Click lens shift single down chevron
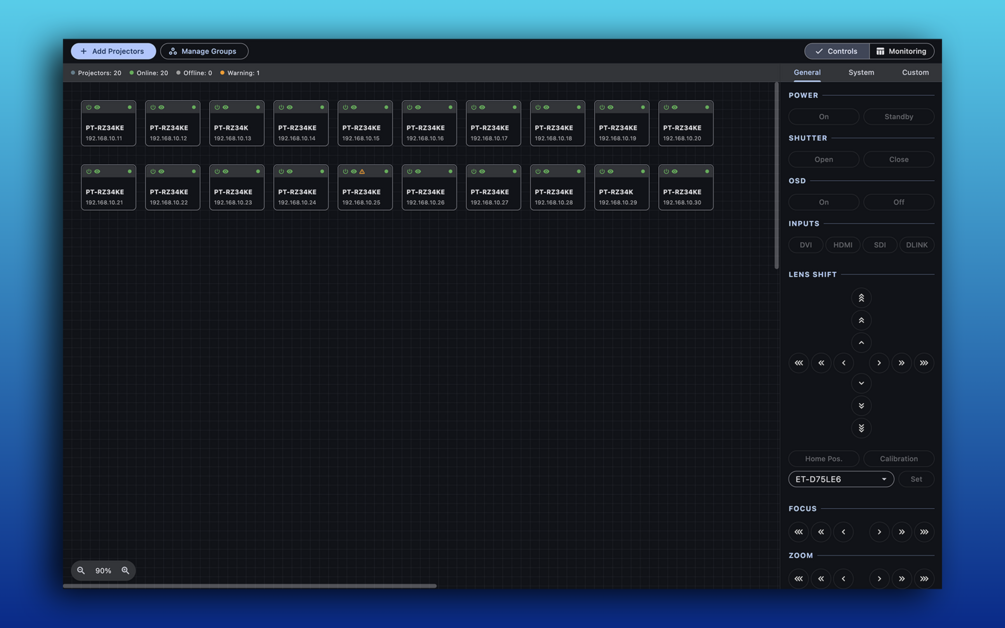 tap(861, 383)
